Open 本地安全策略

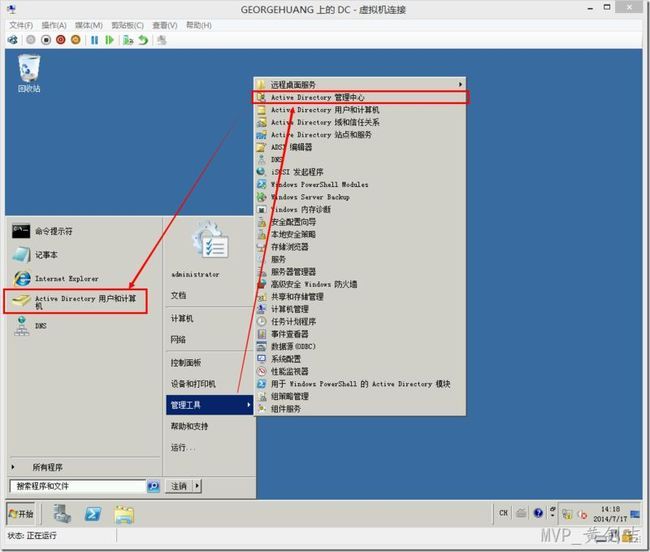[360, 234]
